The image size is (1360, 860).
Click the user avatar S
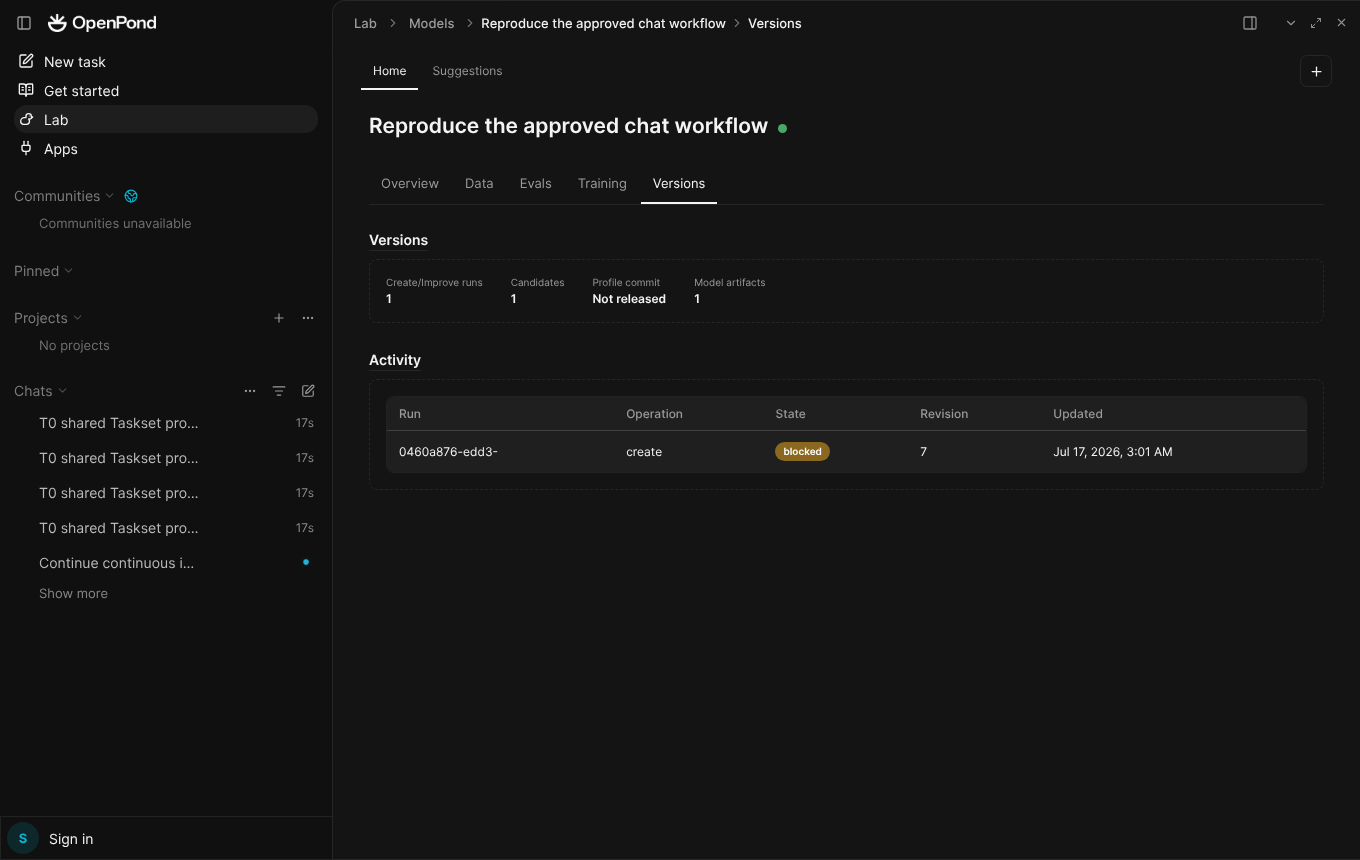[x=23, y=839]
